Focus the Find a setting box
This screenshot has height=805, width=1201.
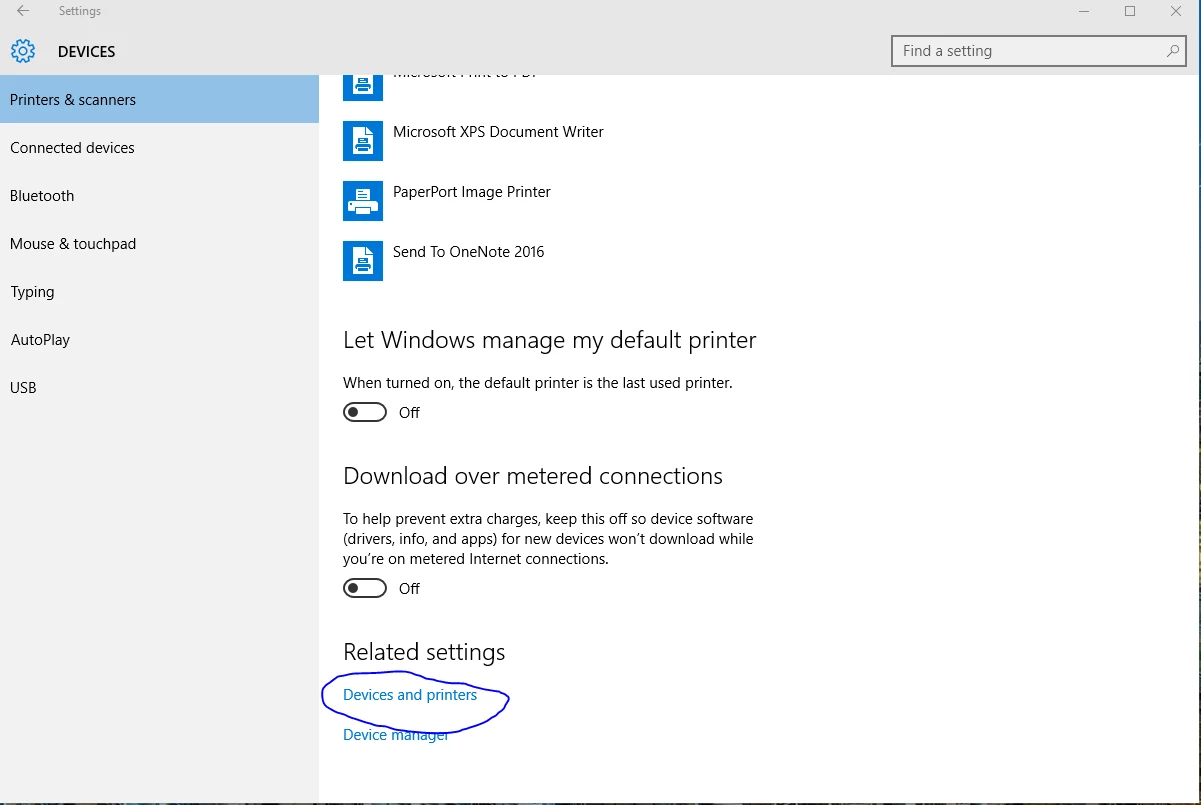[1040, 51]
